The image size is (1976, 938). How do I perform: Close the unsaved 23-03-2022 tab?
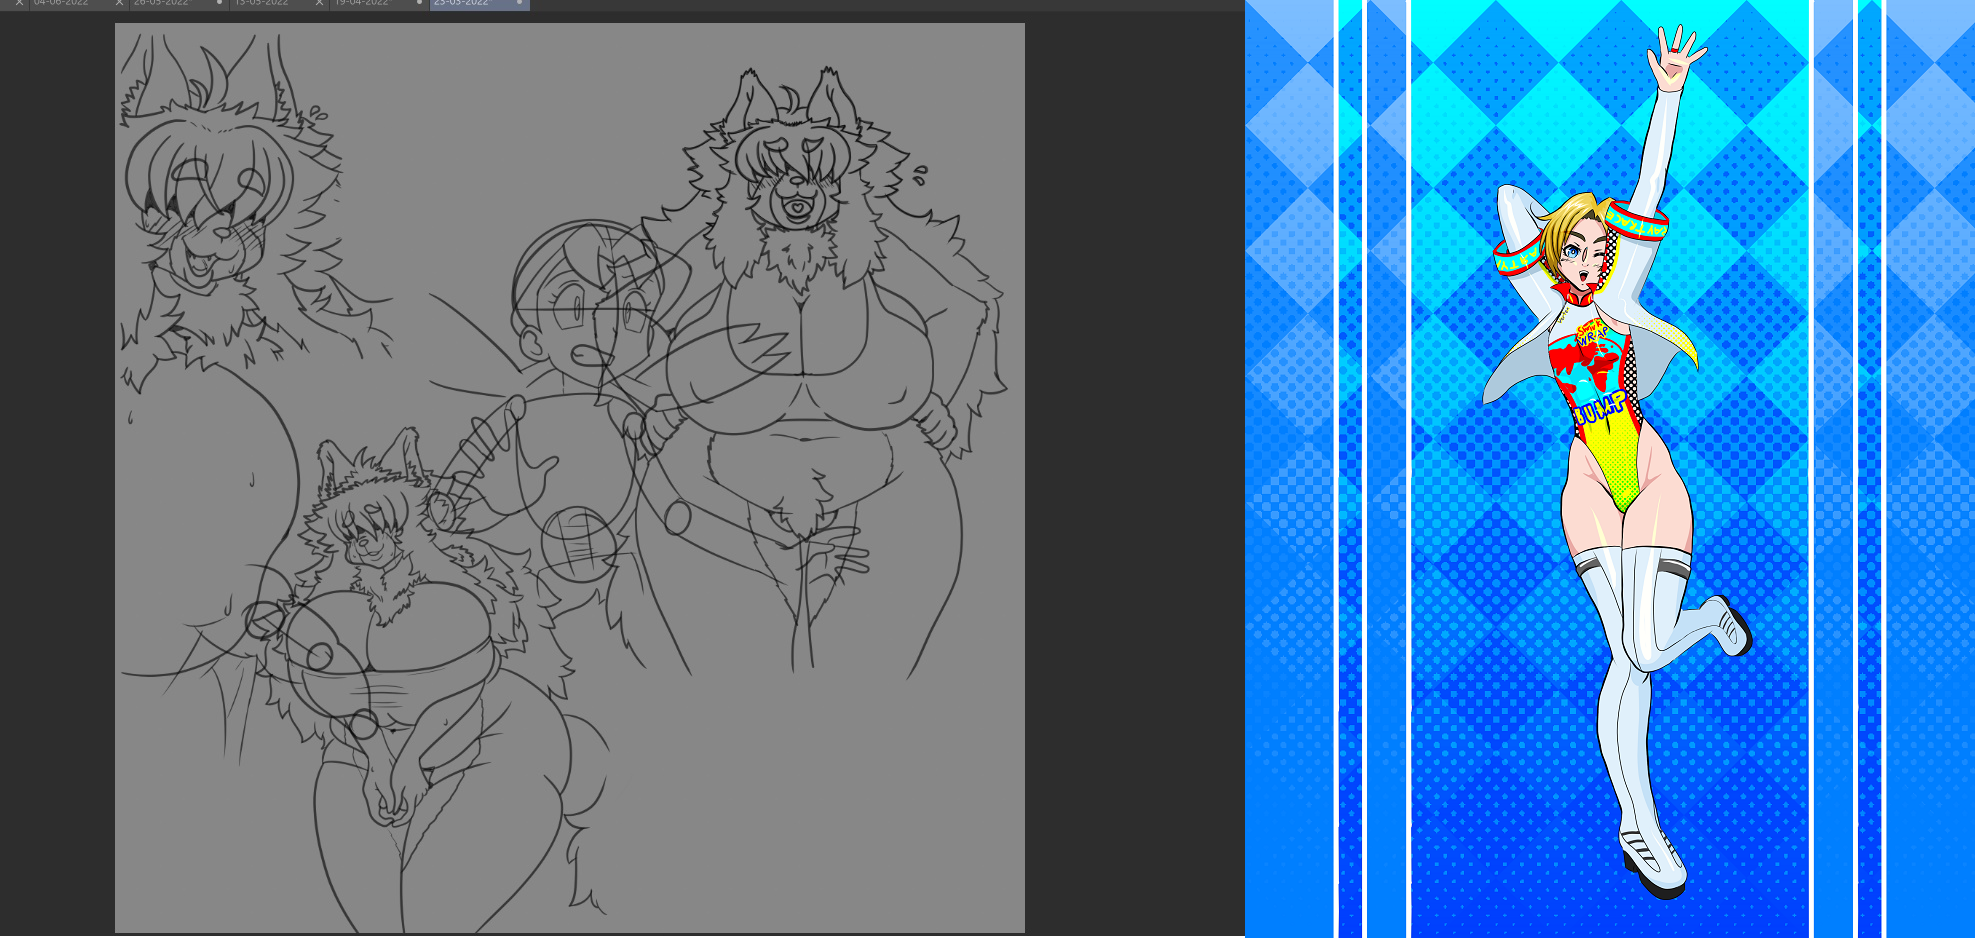point(519,3)
